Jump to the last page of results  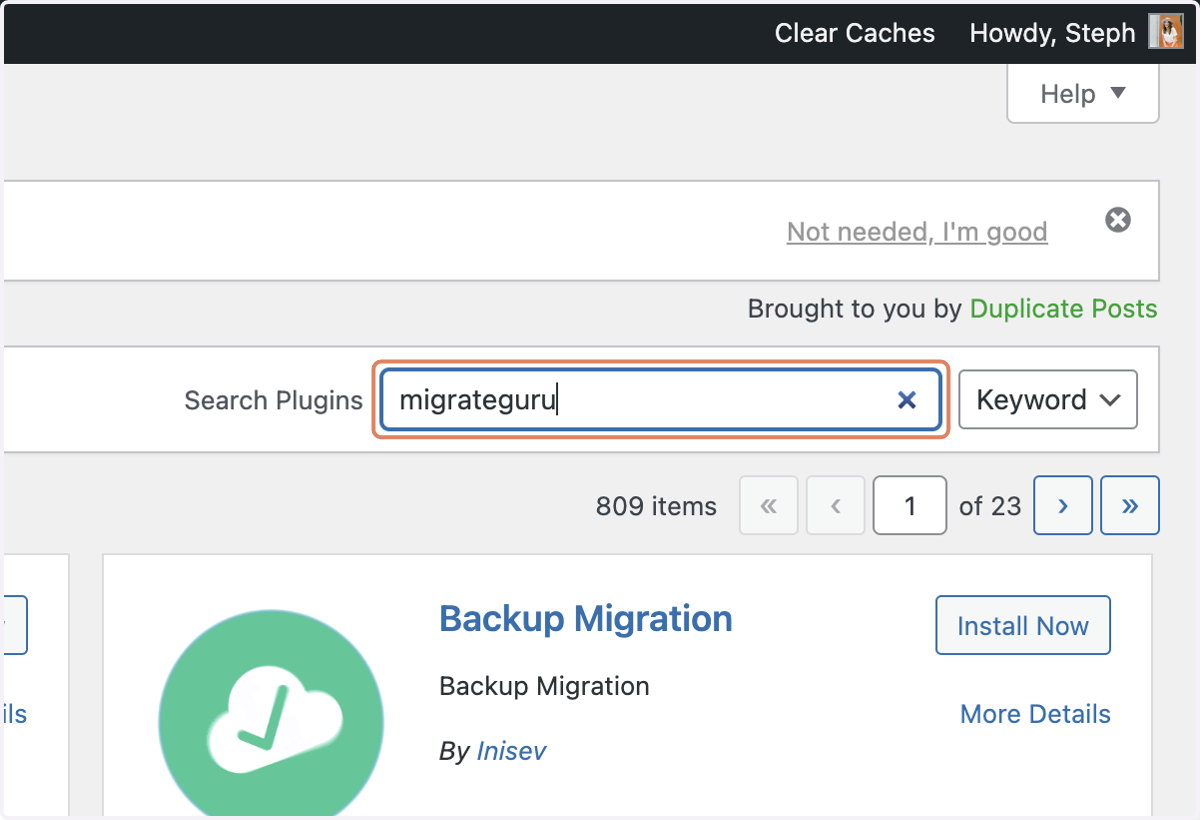click(1130, 506)
